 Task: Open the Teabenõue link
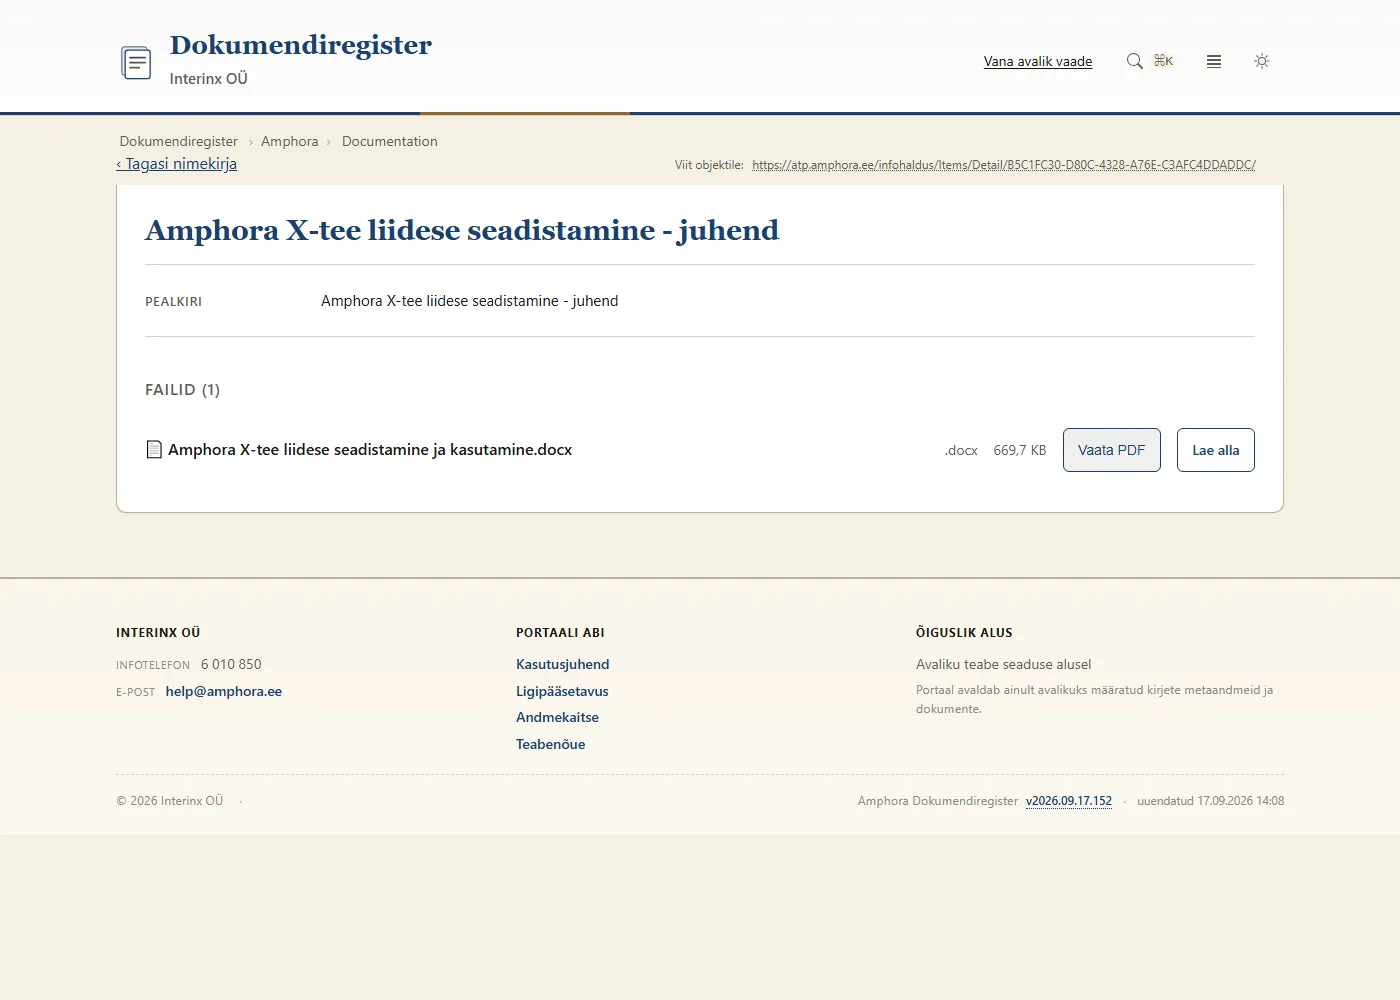pos(551,744)
